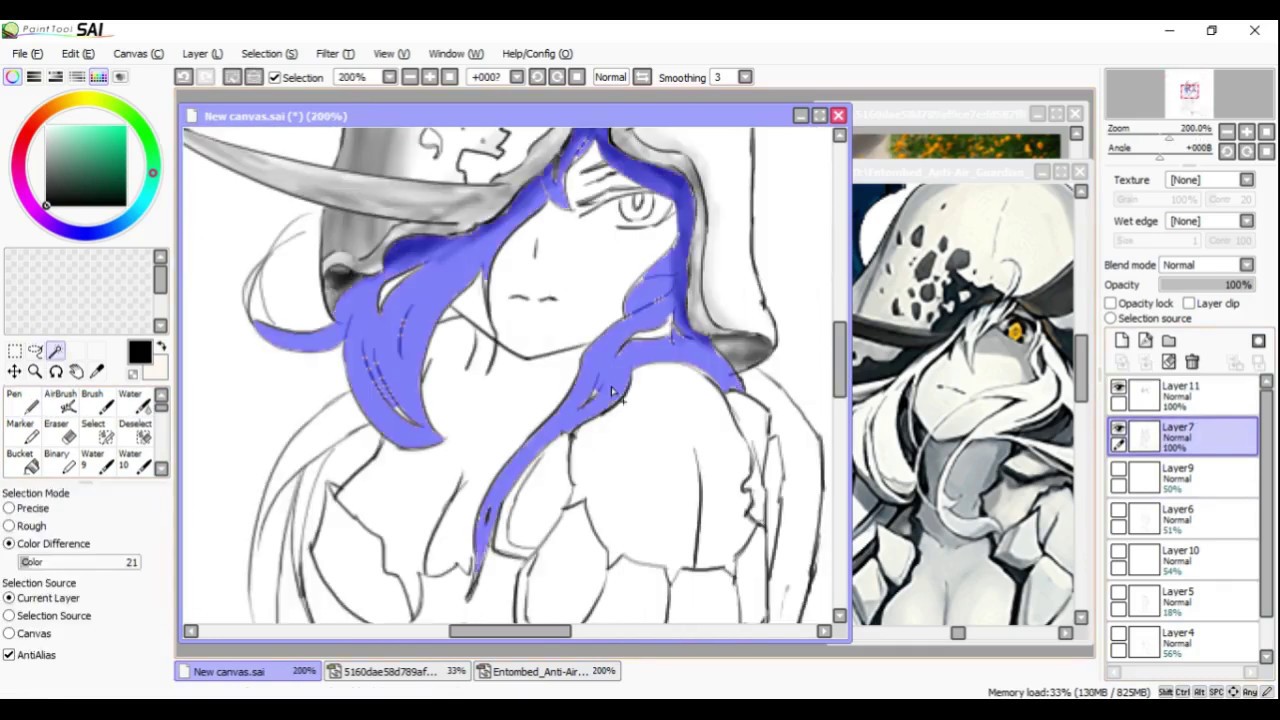The image size is (1280, 720).
Task: Enable the Opacity lock checkbox
Action: (x=1111, y=303)
